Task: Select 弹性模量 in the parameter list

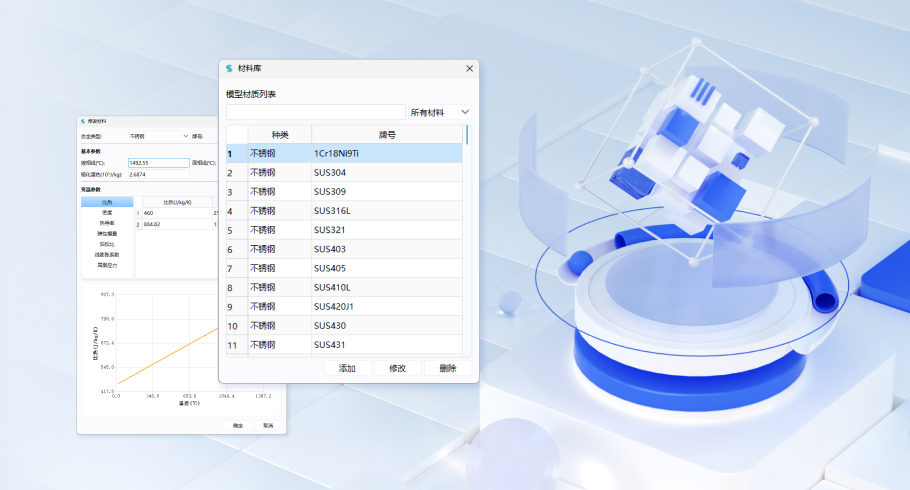Action: click(106, 233)
